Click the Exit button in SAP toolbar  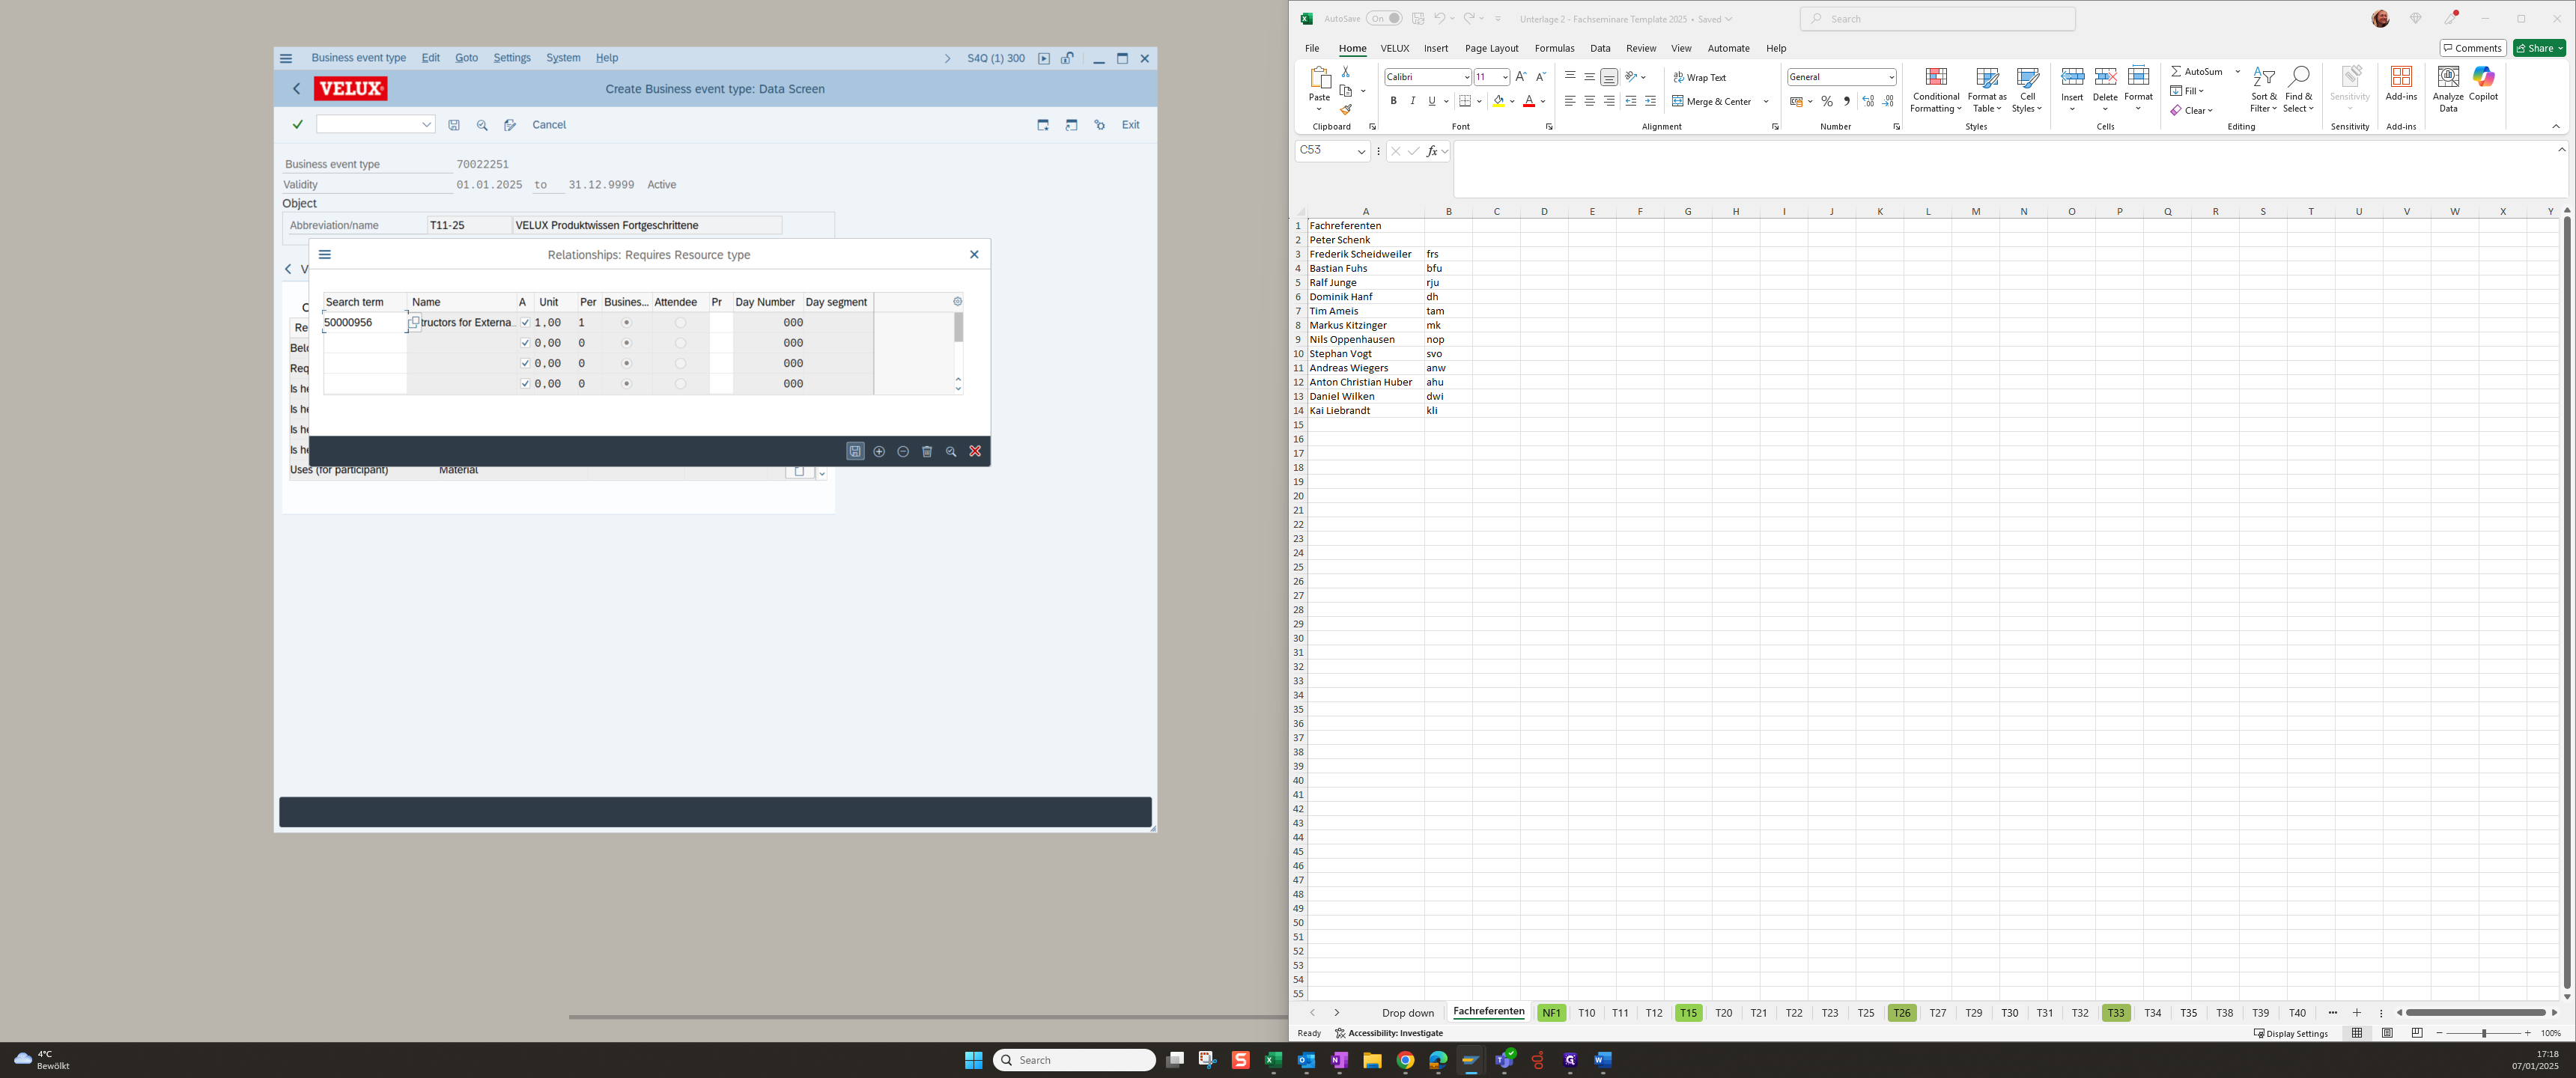click(x=1130, y=124)
